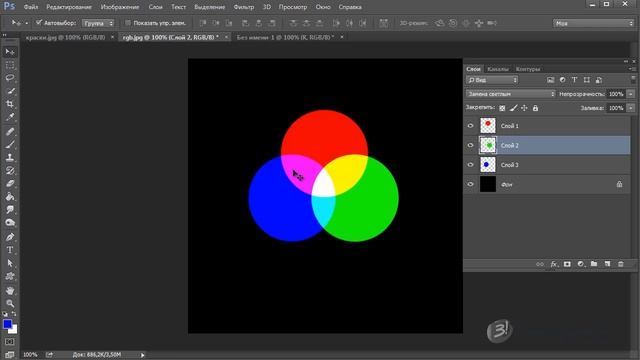Enable Показать упр. элем. checkbox

pyautogui.click(x=128, y=23)
